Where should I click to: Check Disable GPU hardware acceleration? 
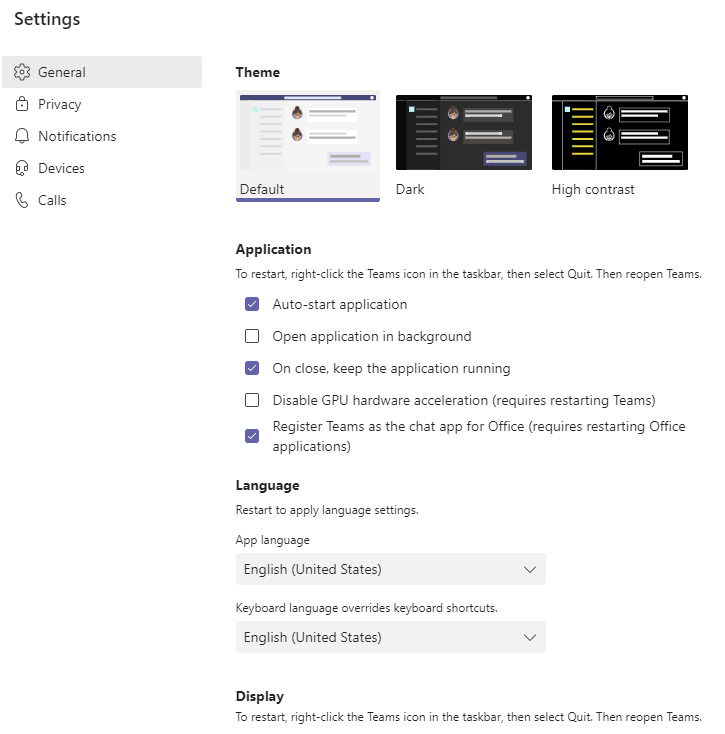(252, 400)
